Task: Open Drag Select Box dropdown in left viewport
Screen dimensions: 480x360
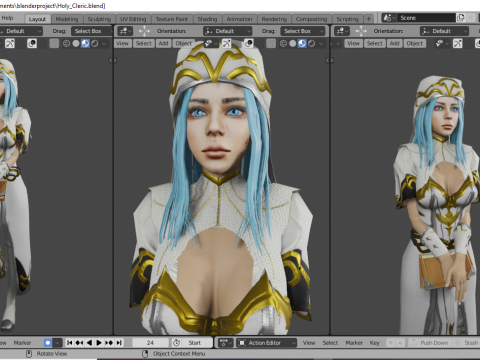Action: click(x=93, y=31)
